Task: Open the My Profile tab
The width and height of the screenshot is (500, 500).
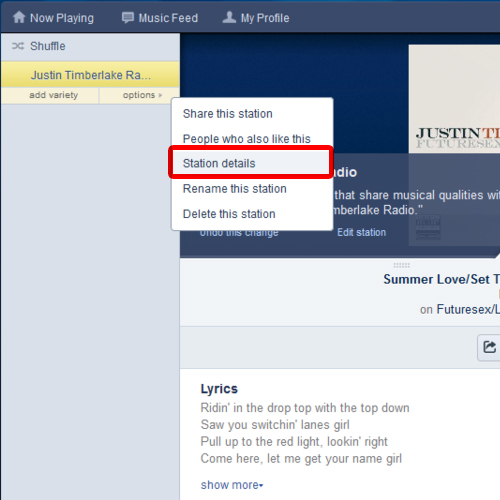Action: 256,18
